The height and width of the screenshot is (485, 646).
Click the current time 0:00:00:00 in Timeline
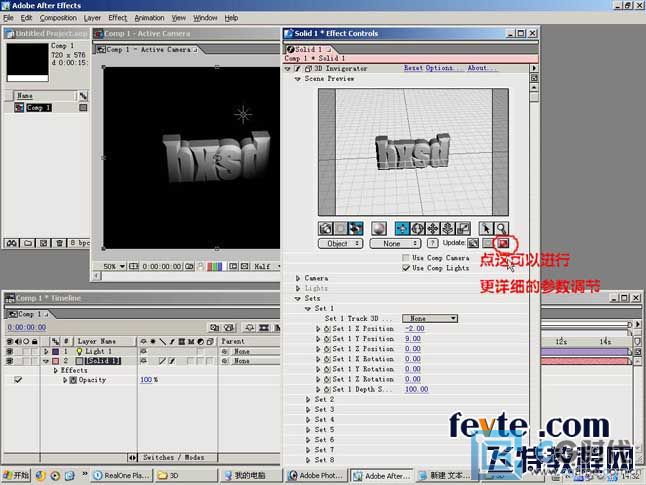(27, 328)
